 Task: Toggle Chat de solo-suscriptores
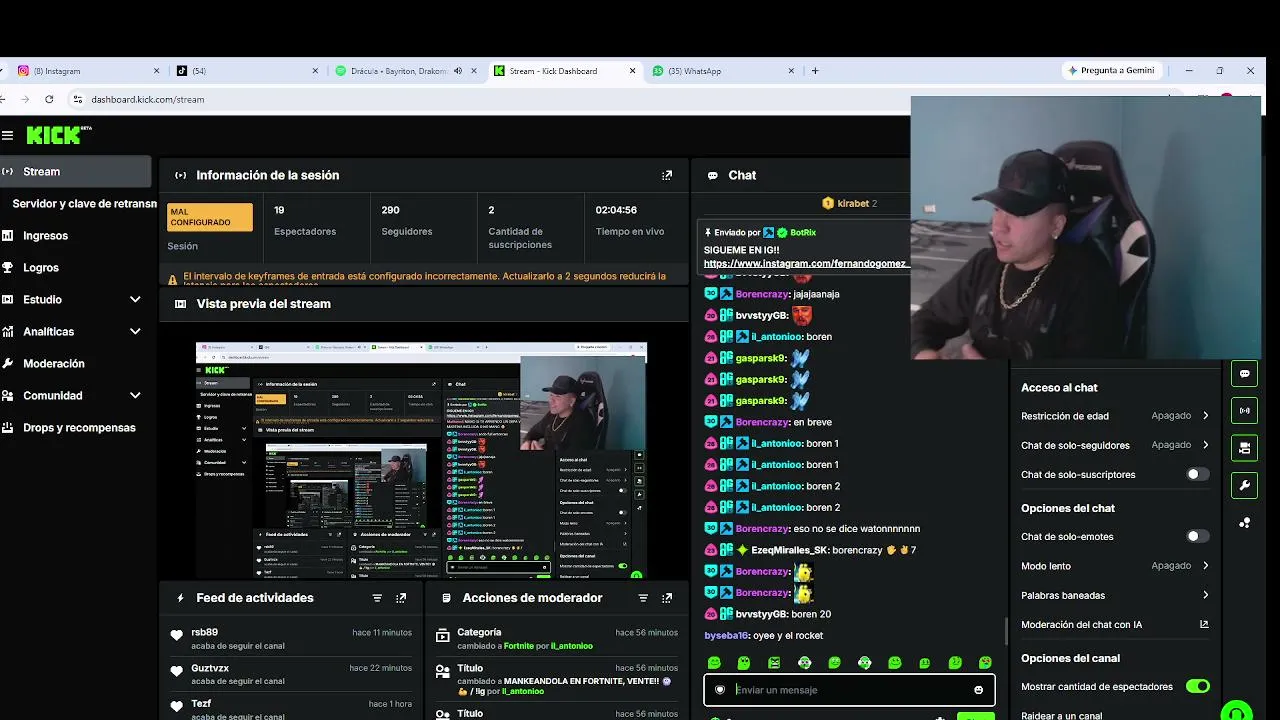pos(1197,474)
